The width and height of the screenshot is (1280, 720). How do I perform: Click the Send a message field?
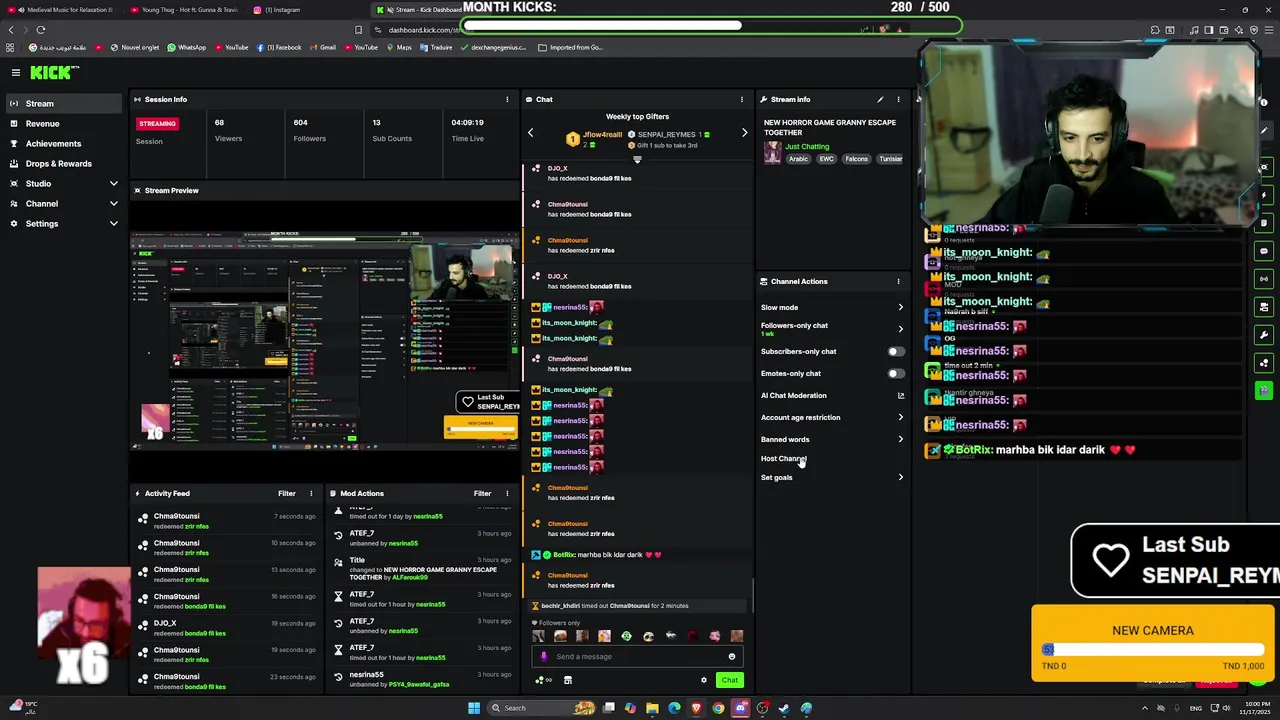pyautogui.click(x=638, y=657)
